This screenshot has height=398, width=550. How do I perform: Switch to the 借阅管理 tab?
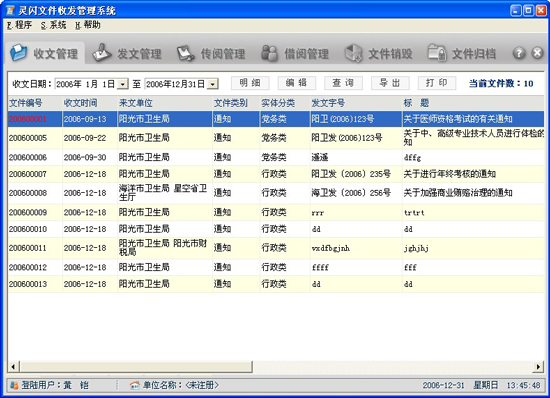tap(295, 53)
